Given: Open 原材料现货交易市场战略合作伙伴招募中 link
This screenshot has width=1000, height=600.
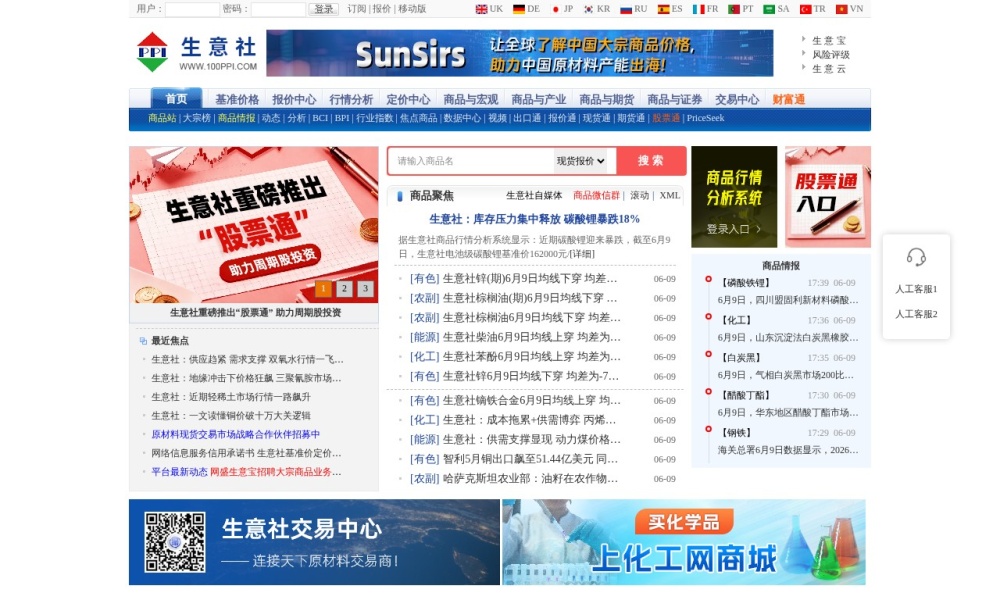Looking at the screenshot, I should coord(235,435).
